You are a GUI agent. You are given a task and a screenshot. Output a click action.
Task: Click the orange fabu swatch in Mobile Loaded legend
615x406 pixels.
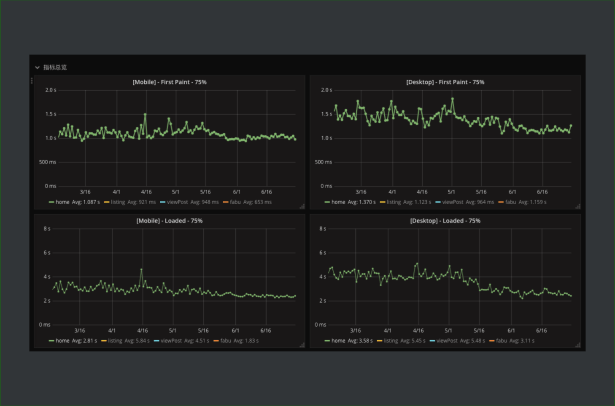pos(216,340)
